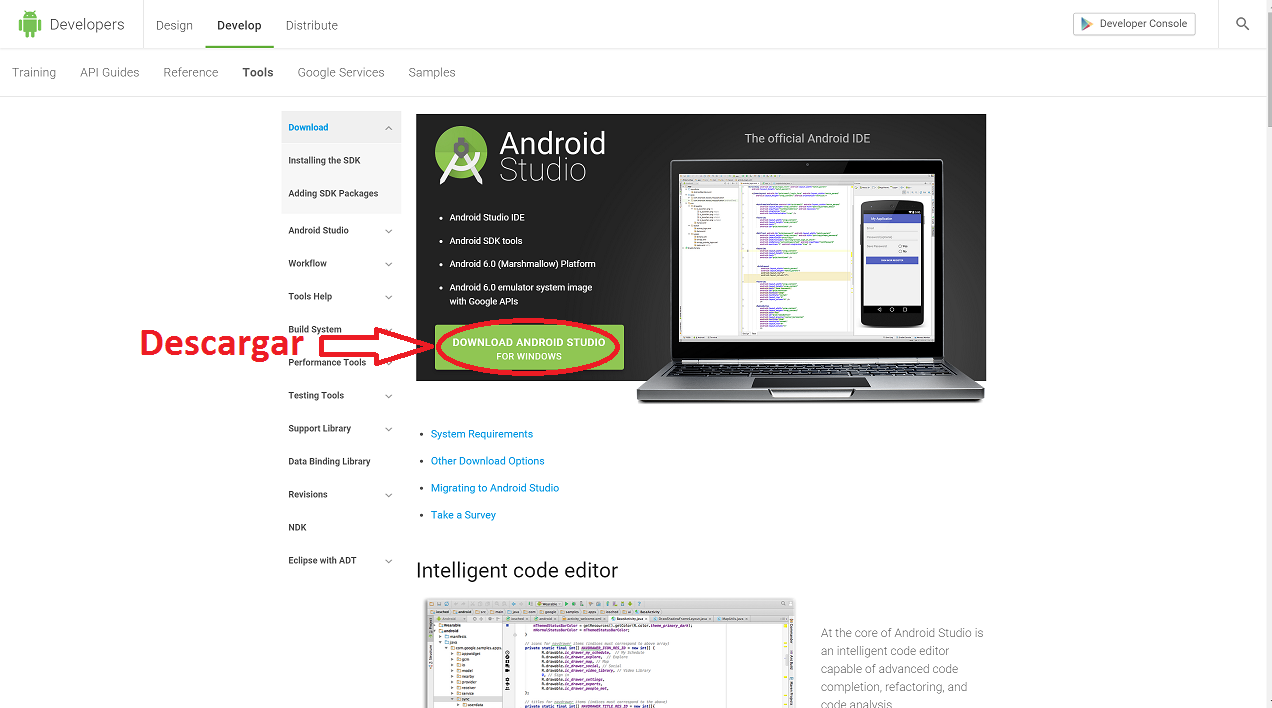Expand Eclipse with ADT section
The image size is (1272, 708).
388,561
